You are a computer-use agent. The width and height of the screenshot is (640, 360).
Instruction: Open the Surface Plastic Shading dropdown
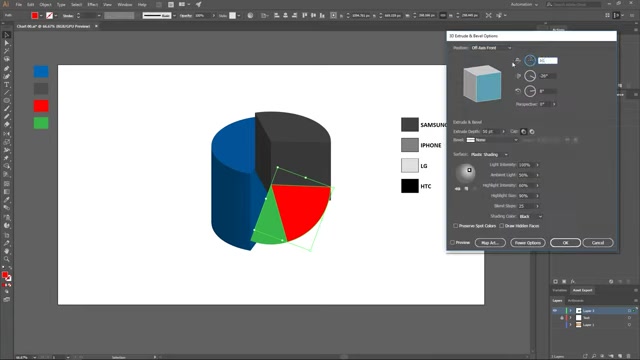click(489, 154)
